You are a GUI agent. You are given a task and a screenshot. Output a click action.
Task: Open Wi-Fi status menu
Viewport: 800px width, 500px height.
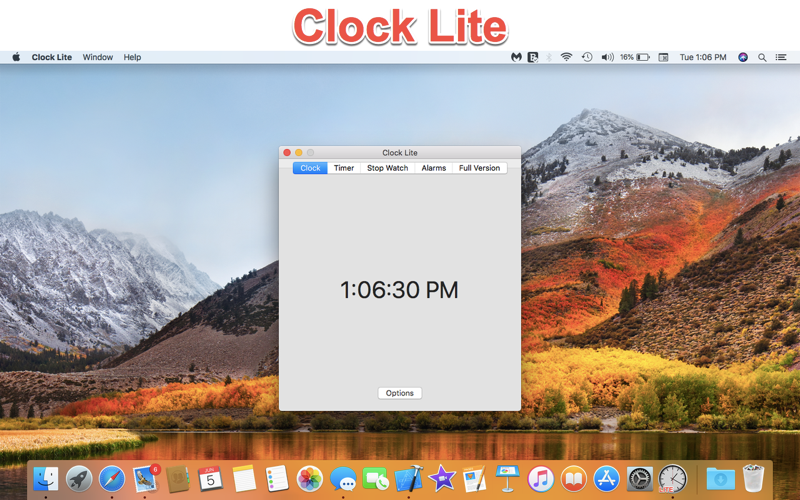[566, 57]
